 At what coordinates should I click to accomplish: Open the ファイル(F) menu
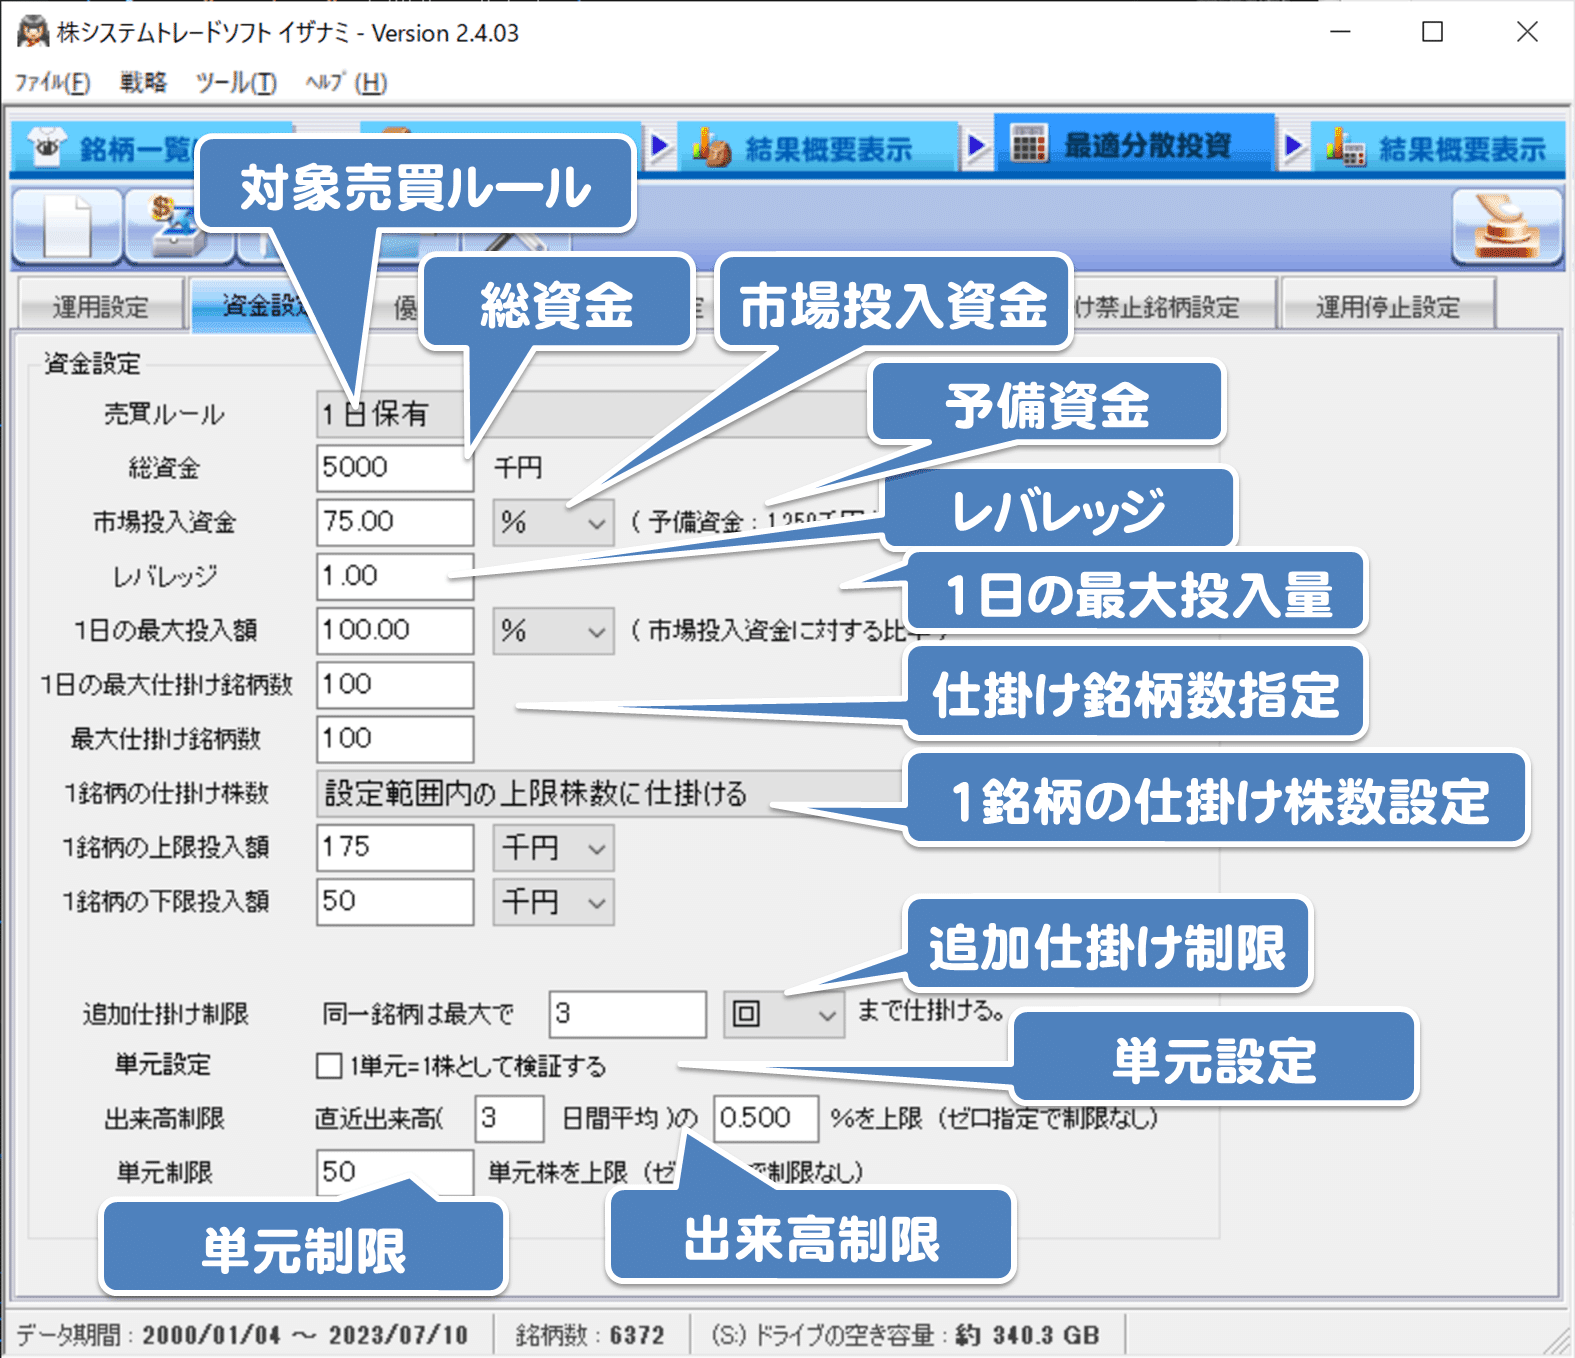point(53,83)
